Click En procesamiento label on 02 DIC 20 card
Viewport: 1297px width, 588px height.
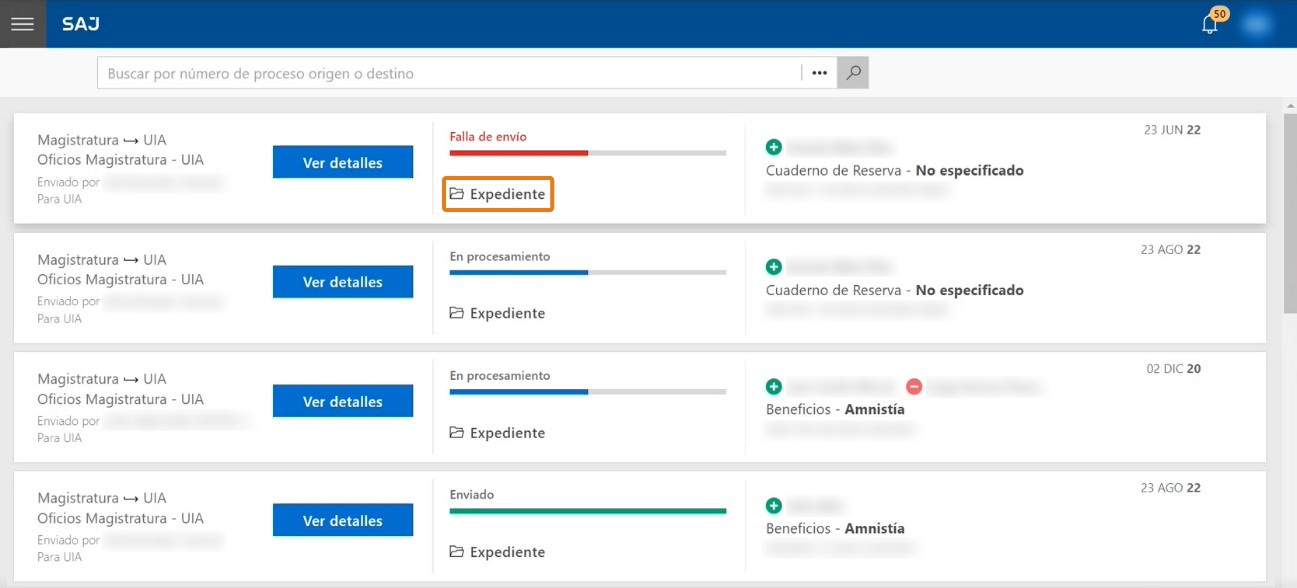click(x=500, y=376)
